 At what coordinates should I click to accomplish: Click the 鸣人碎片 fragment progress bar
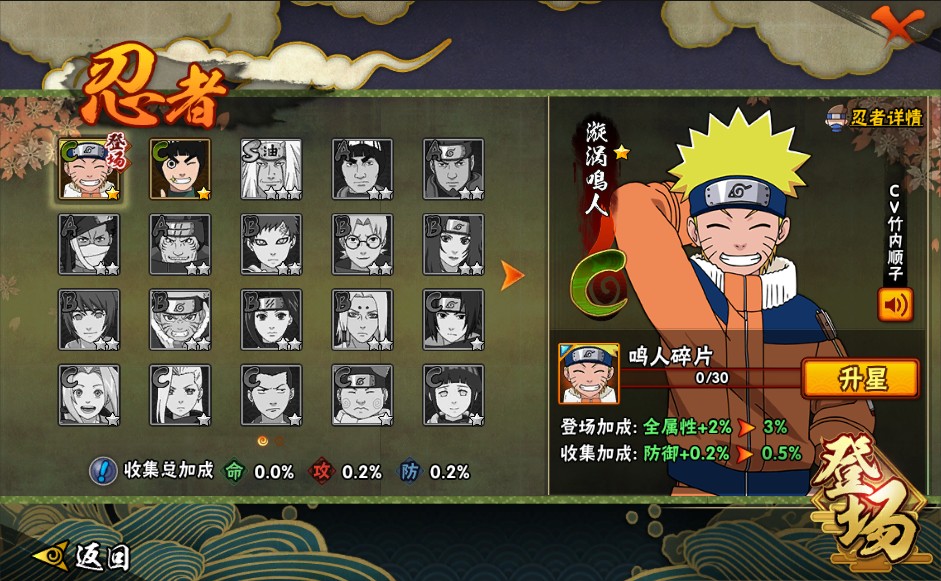[x=711, y=378]
